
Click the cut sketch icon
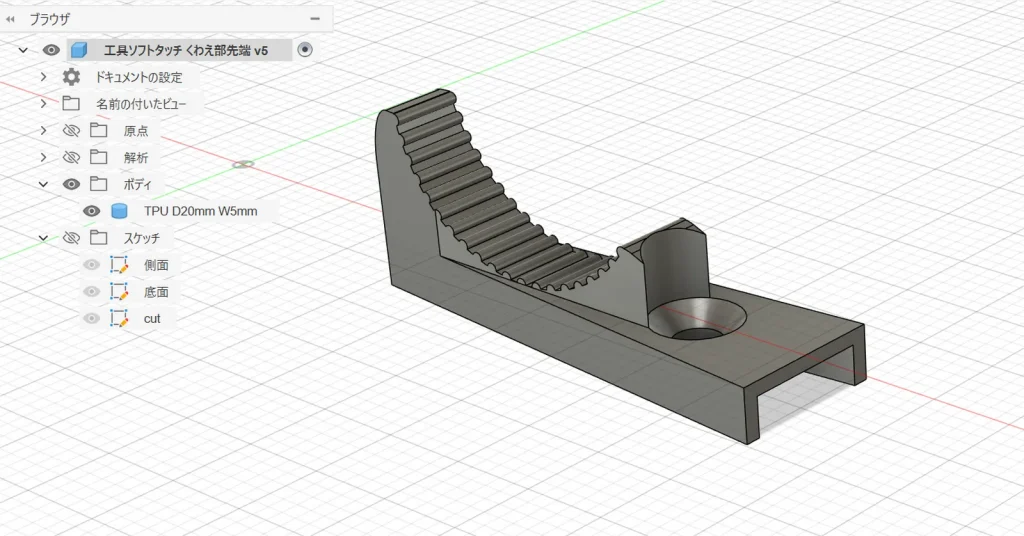[119, 318]
